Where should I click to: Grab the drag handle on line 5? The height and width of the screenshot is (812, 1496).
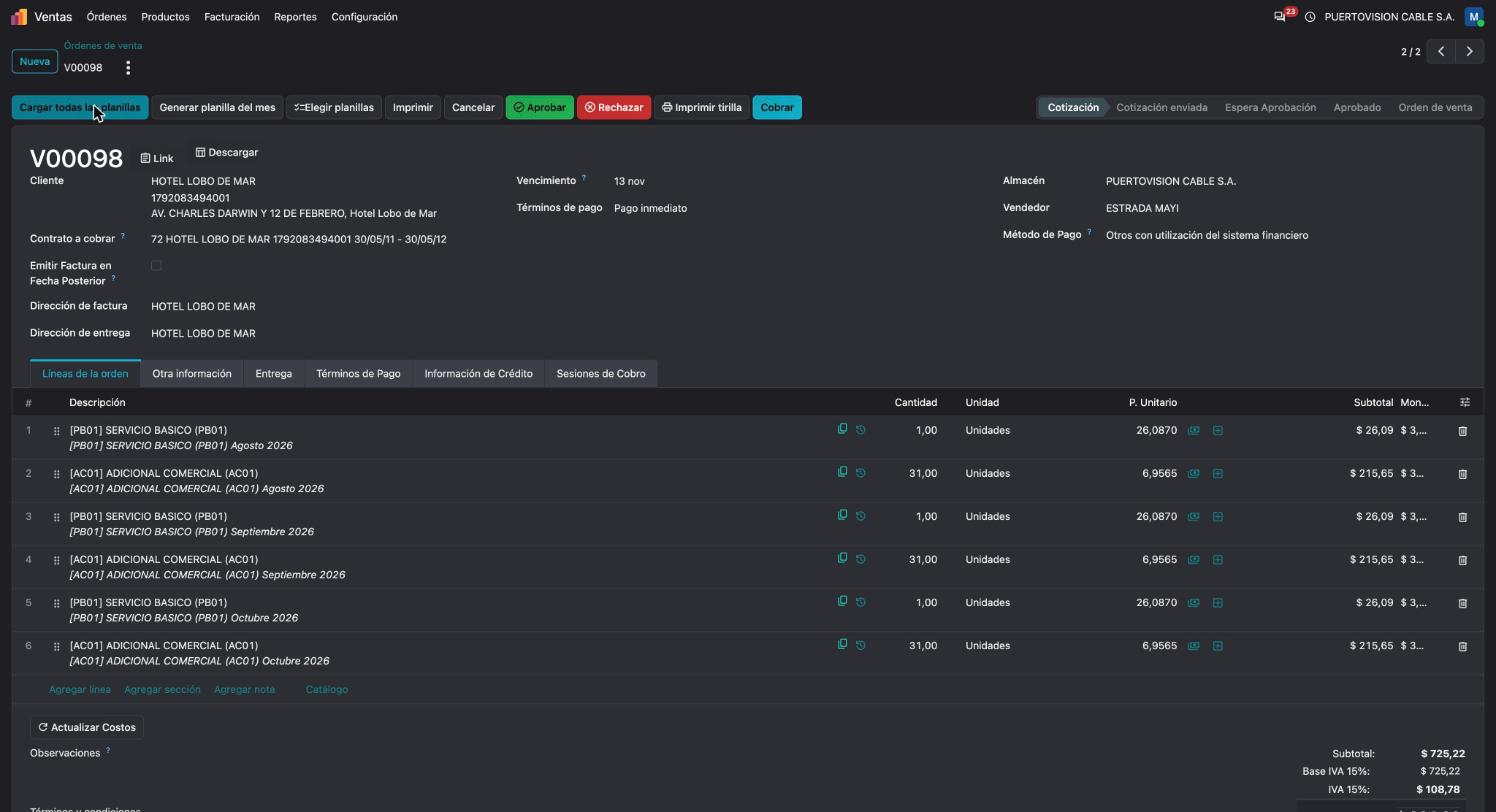coord(56,603)
